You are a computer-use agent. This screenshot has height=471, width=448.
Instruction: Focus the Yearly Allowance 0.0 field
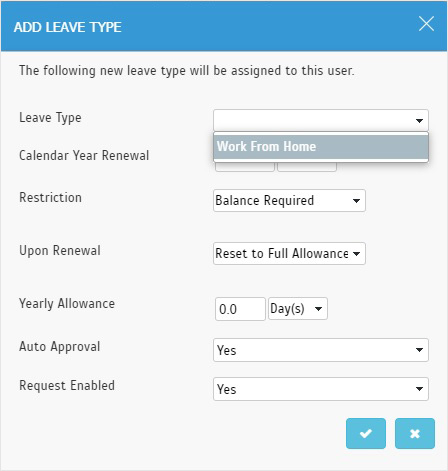click(240, 309)
